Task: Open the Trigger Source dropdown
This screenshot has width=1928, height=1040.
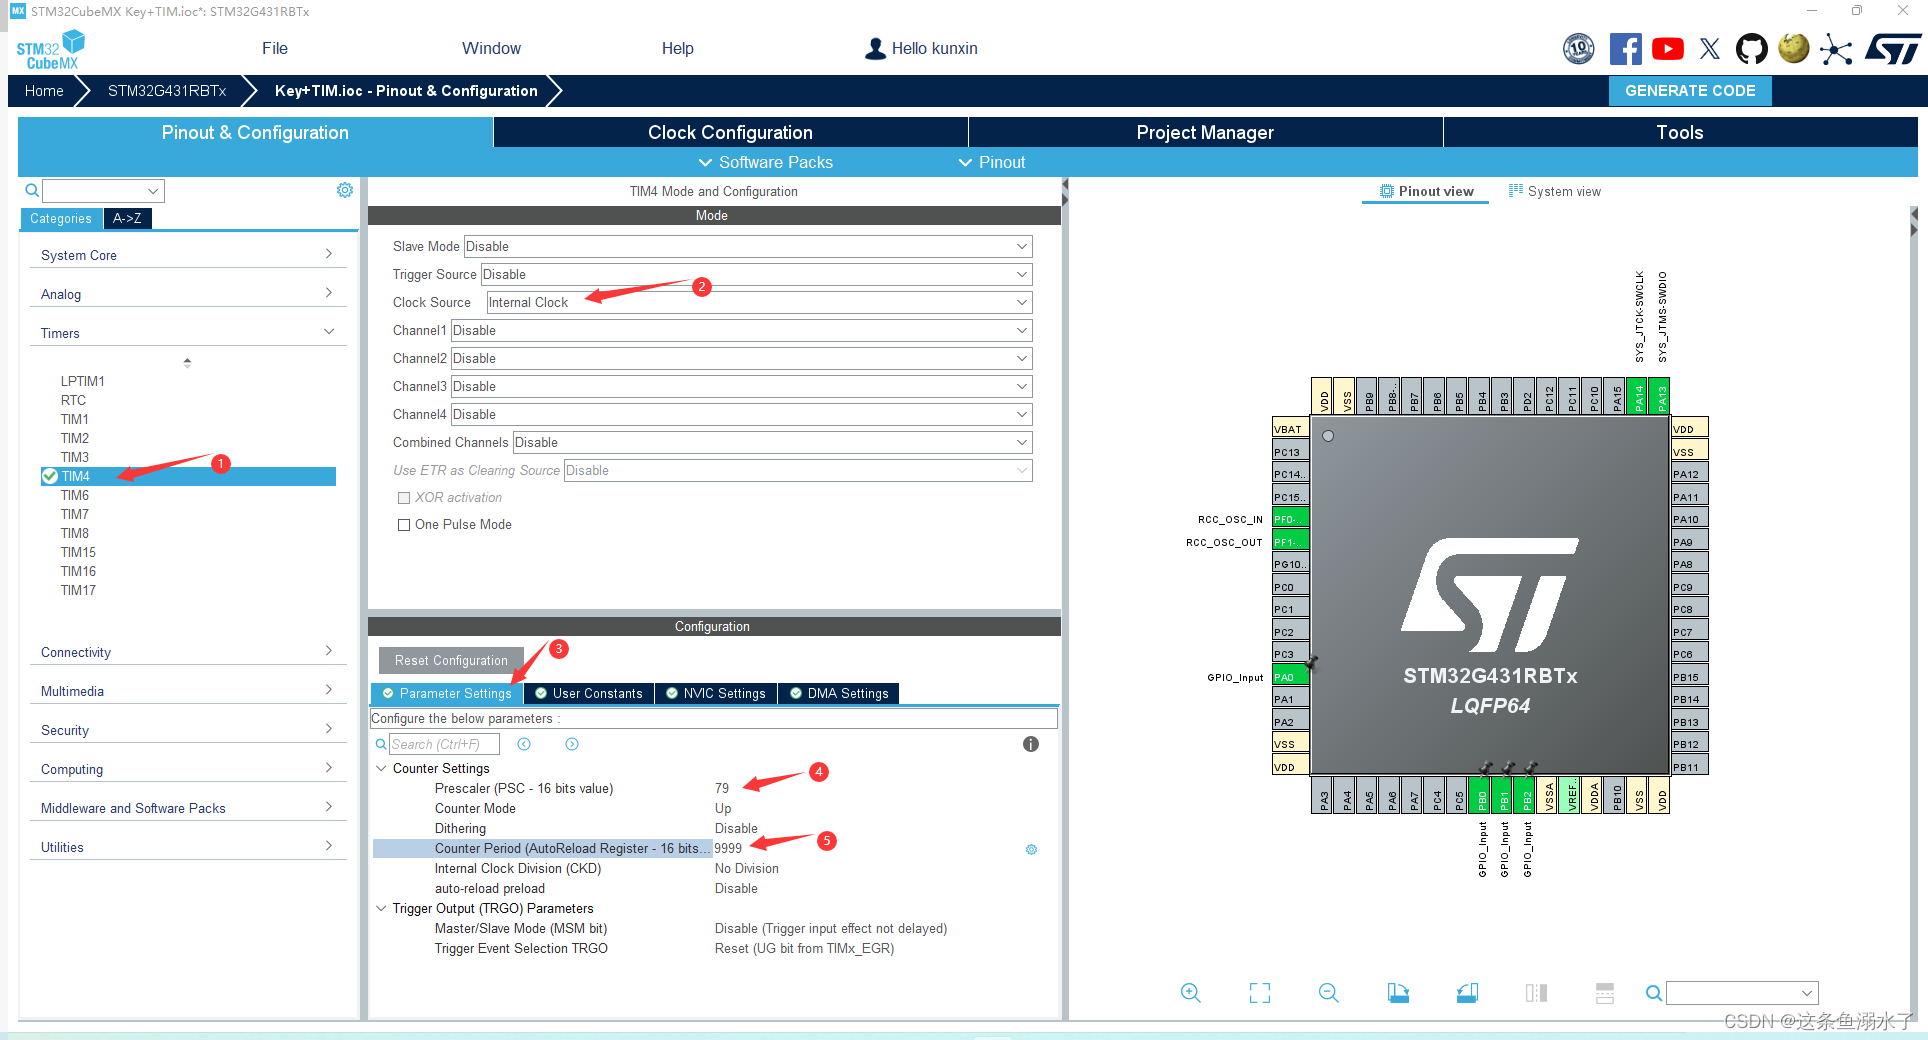Action: pos(756,274)
